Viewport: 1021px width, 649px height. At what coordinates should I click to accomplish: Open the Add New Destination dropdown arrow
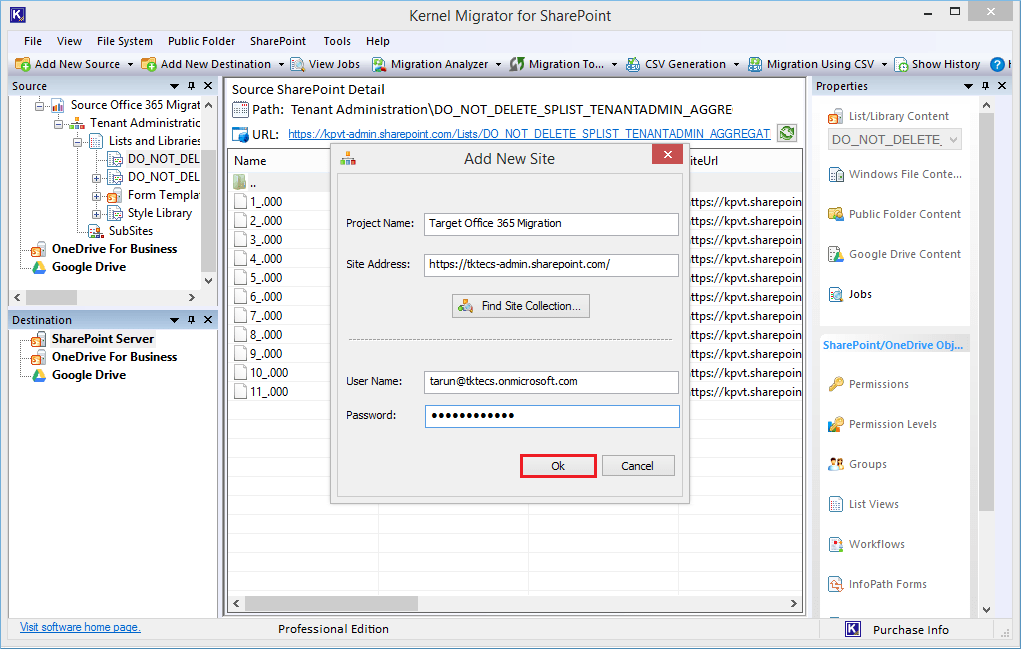[281, 64]
